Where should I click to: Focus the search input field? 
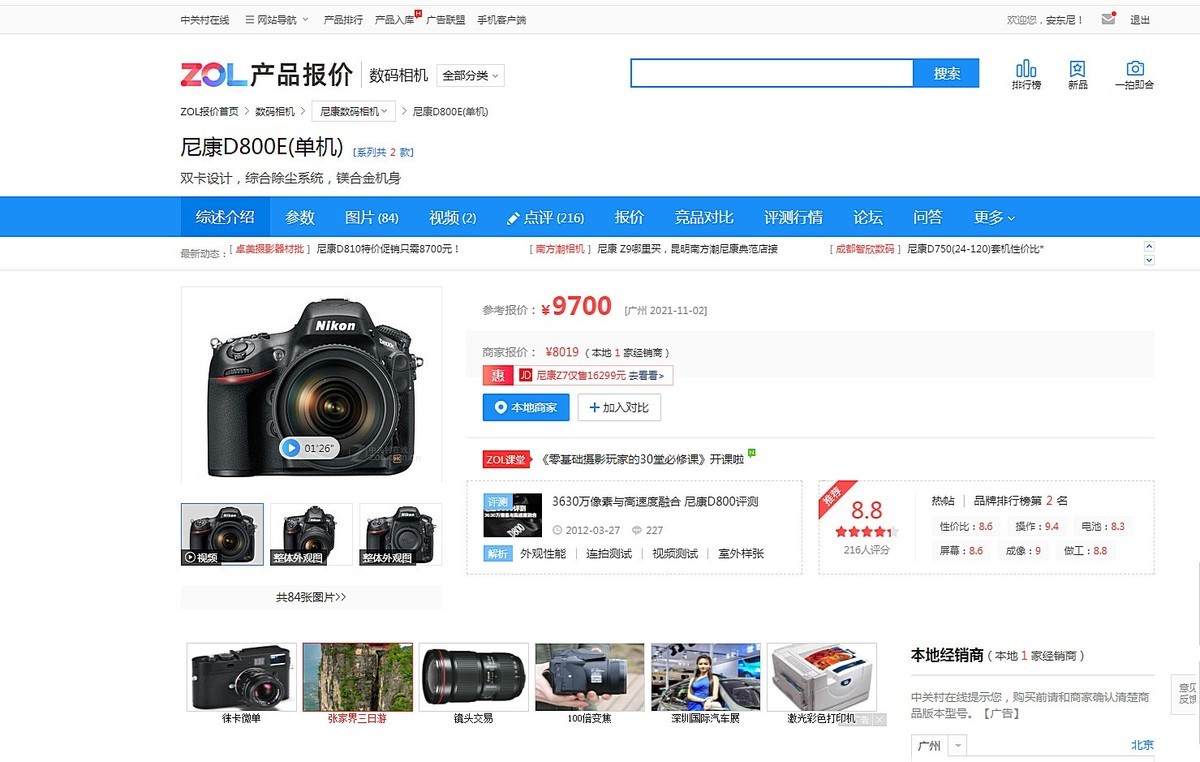772,73
